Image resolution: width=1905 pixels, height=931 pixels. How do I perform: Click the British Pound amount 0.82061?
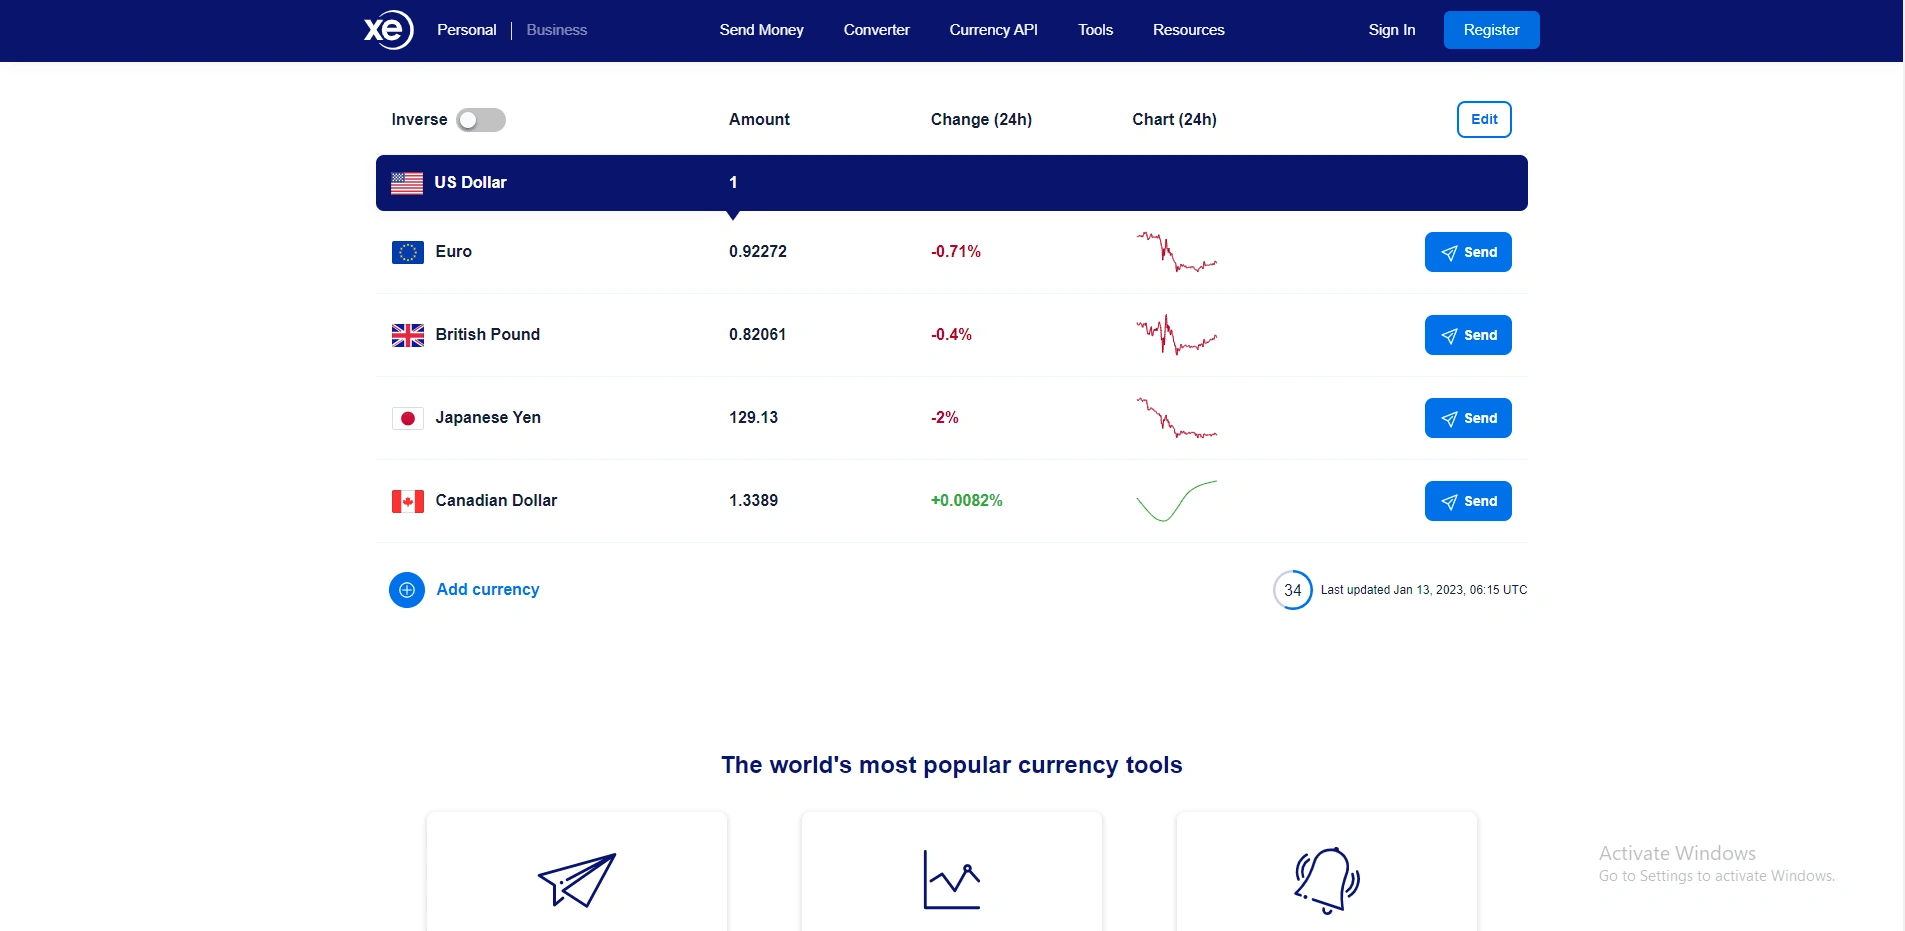pos(758,335)
